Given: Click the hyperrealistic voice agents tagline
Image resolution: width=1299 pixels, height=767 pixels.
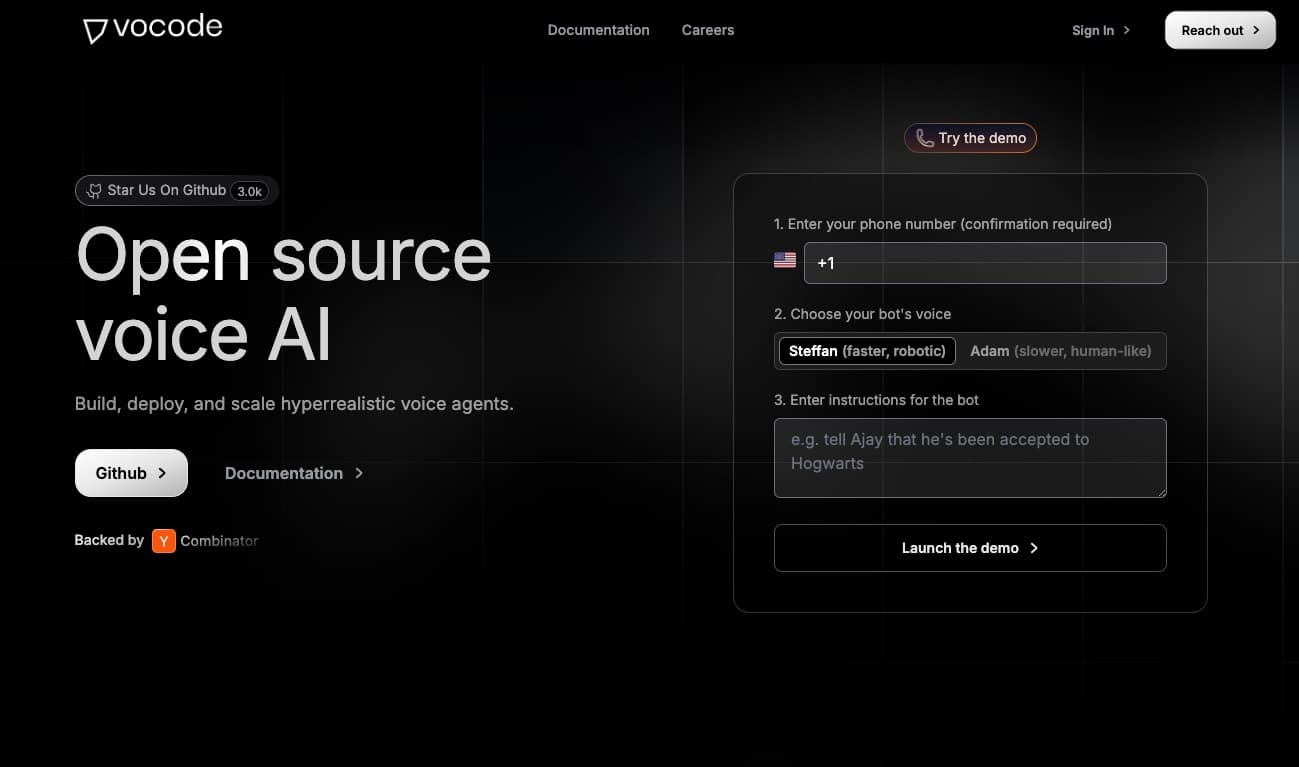Looking at the screenshot, I should [x=294, y=404].
